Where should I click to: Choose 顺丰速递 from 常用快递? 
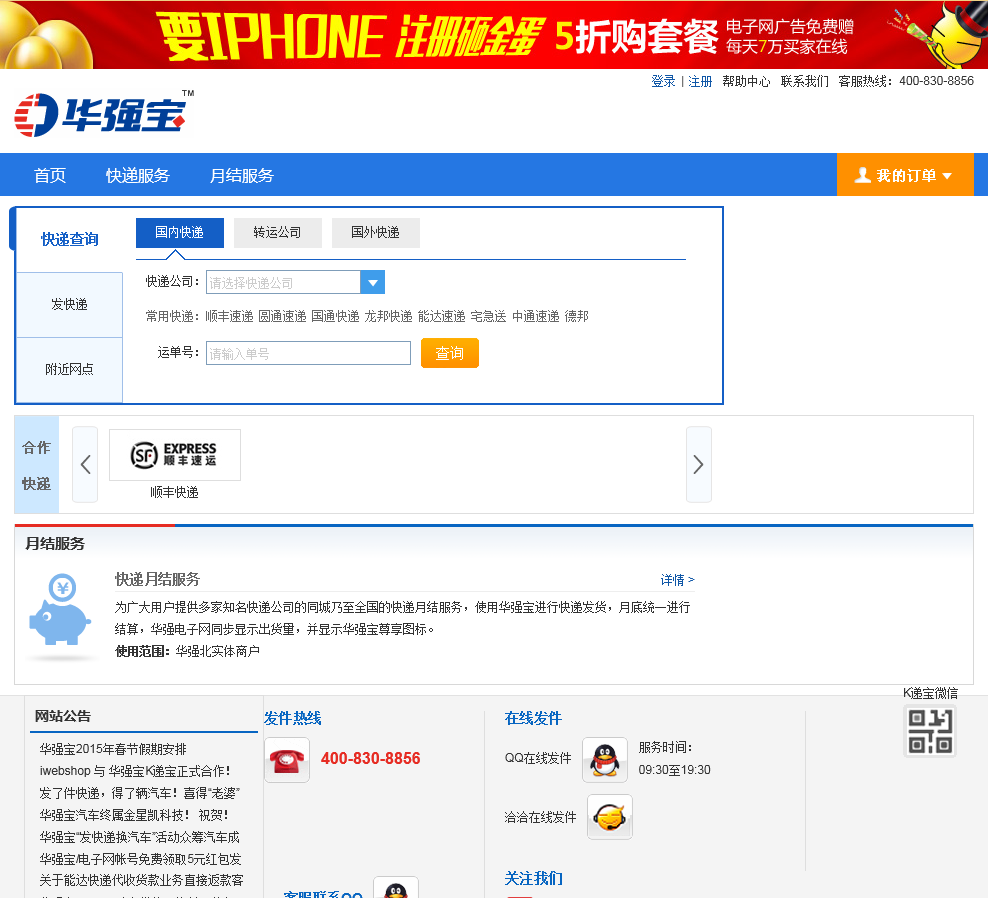(229, 316)
